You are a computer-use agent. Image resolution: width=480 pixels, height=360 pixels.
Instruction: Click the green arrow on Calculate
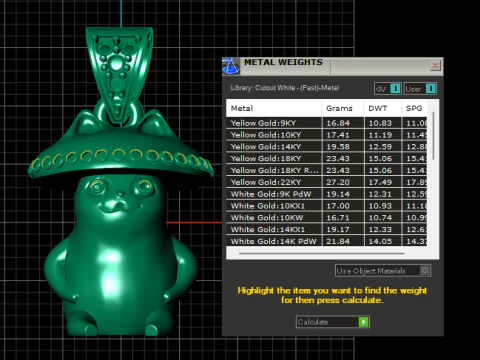(363, 322)
